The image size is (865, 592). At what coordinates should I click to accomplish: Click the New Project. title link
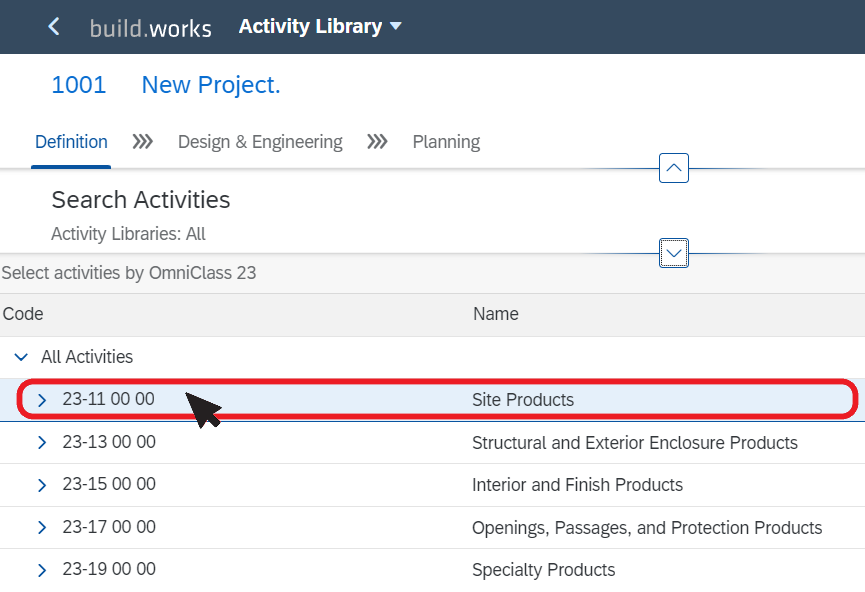pos(211,85)
